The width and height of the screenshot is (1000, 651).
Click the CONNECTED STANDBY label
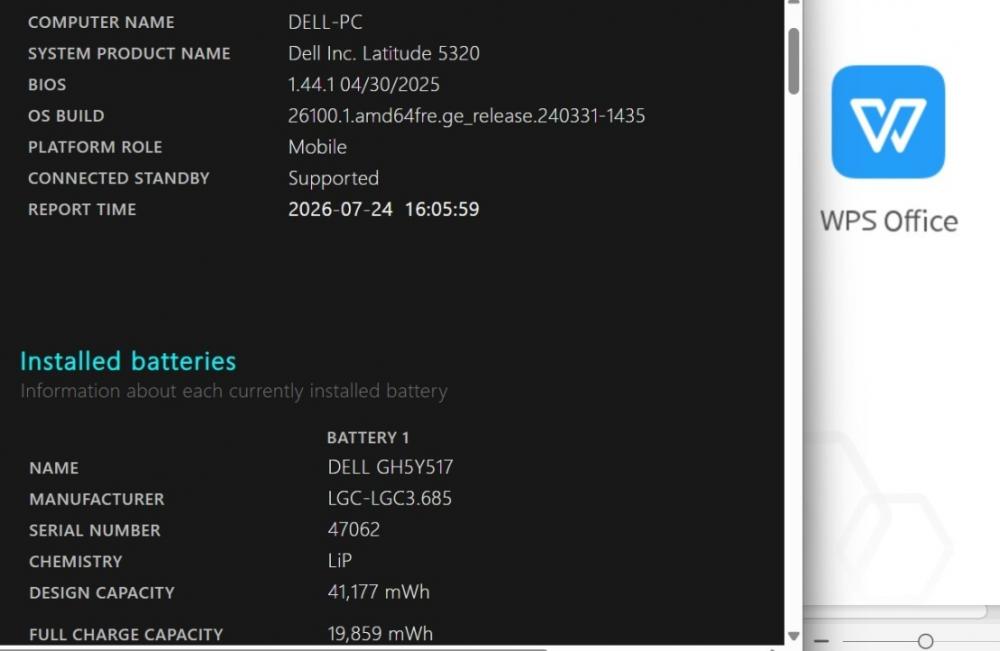[119, 179]
